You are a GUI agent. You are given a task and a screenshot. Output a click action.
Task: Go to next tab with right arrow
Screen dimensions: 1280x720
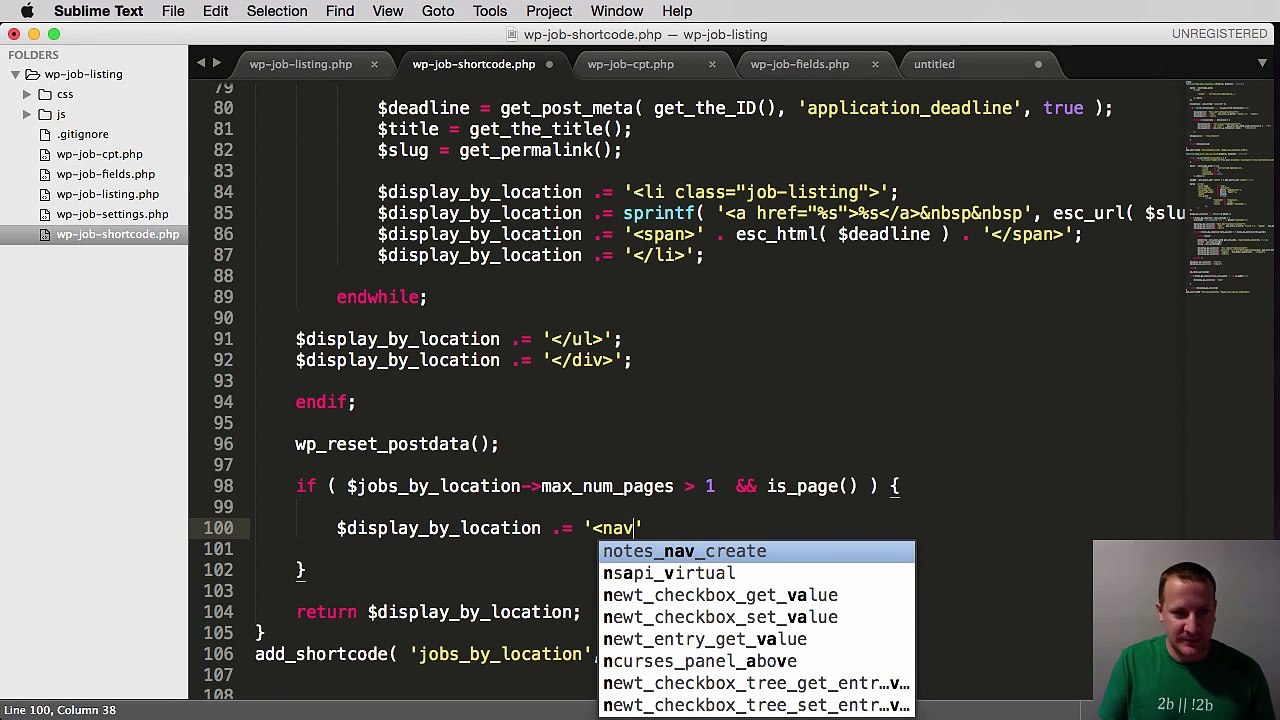[x=216, y=63]
